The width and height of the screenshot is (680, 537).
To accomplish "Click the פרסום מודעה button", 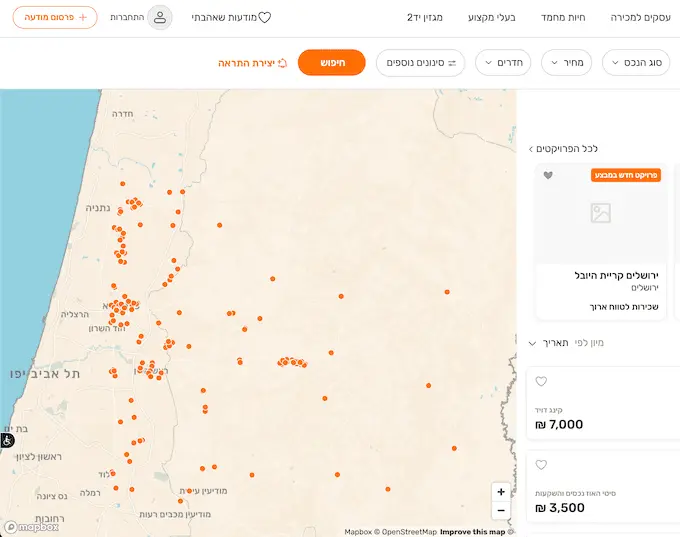I will point(55,17).
